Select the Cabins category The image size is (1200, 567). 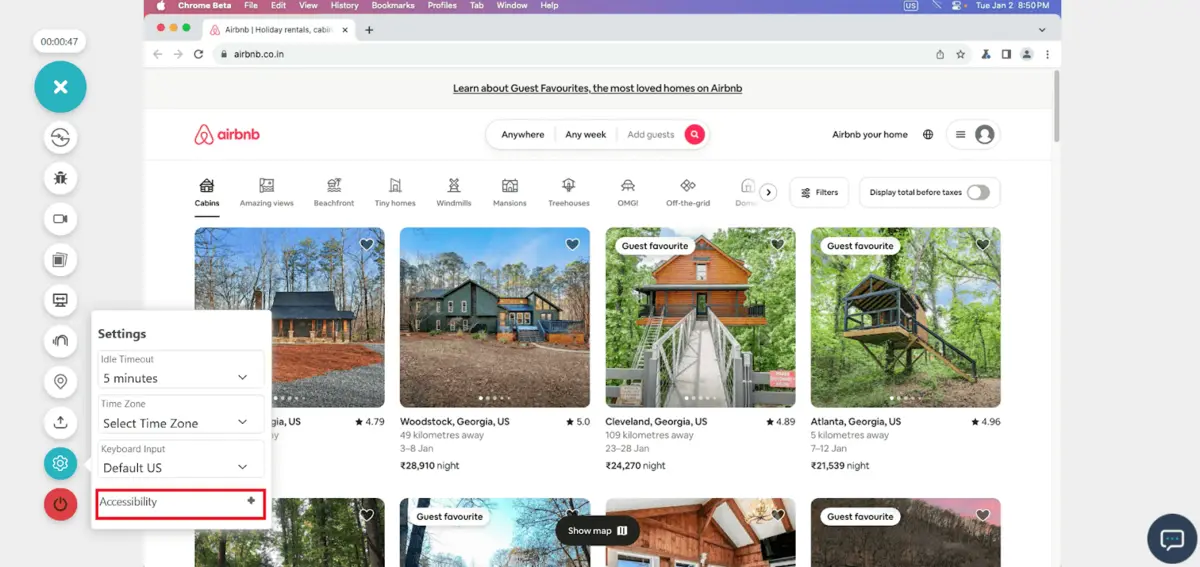(207, 192)
